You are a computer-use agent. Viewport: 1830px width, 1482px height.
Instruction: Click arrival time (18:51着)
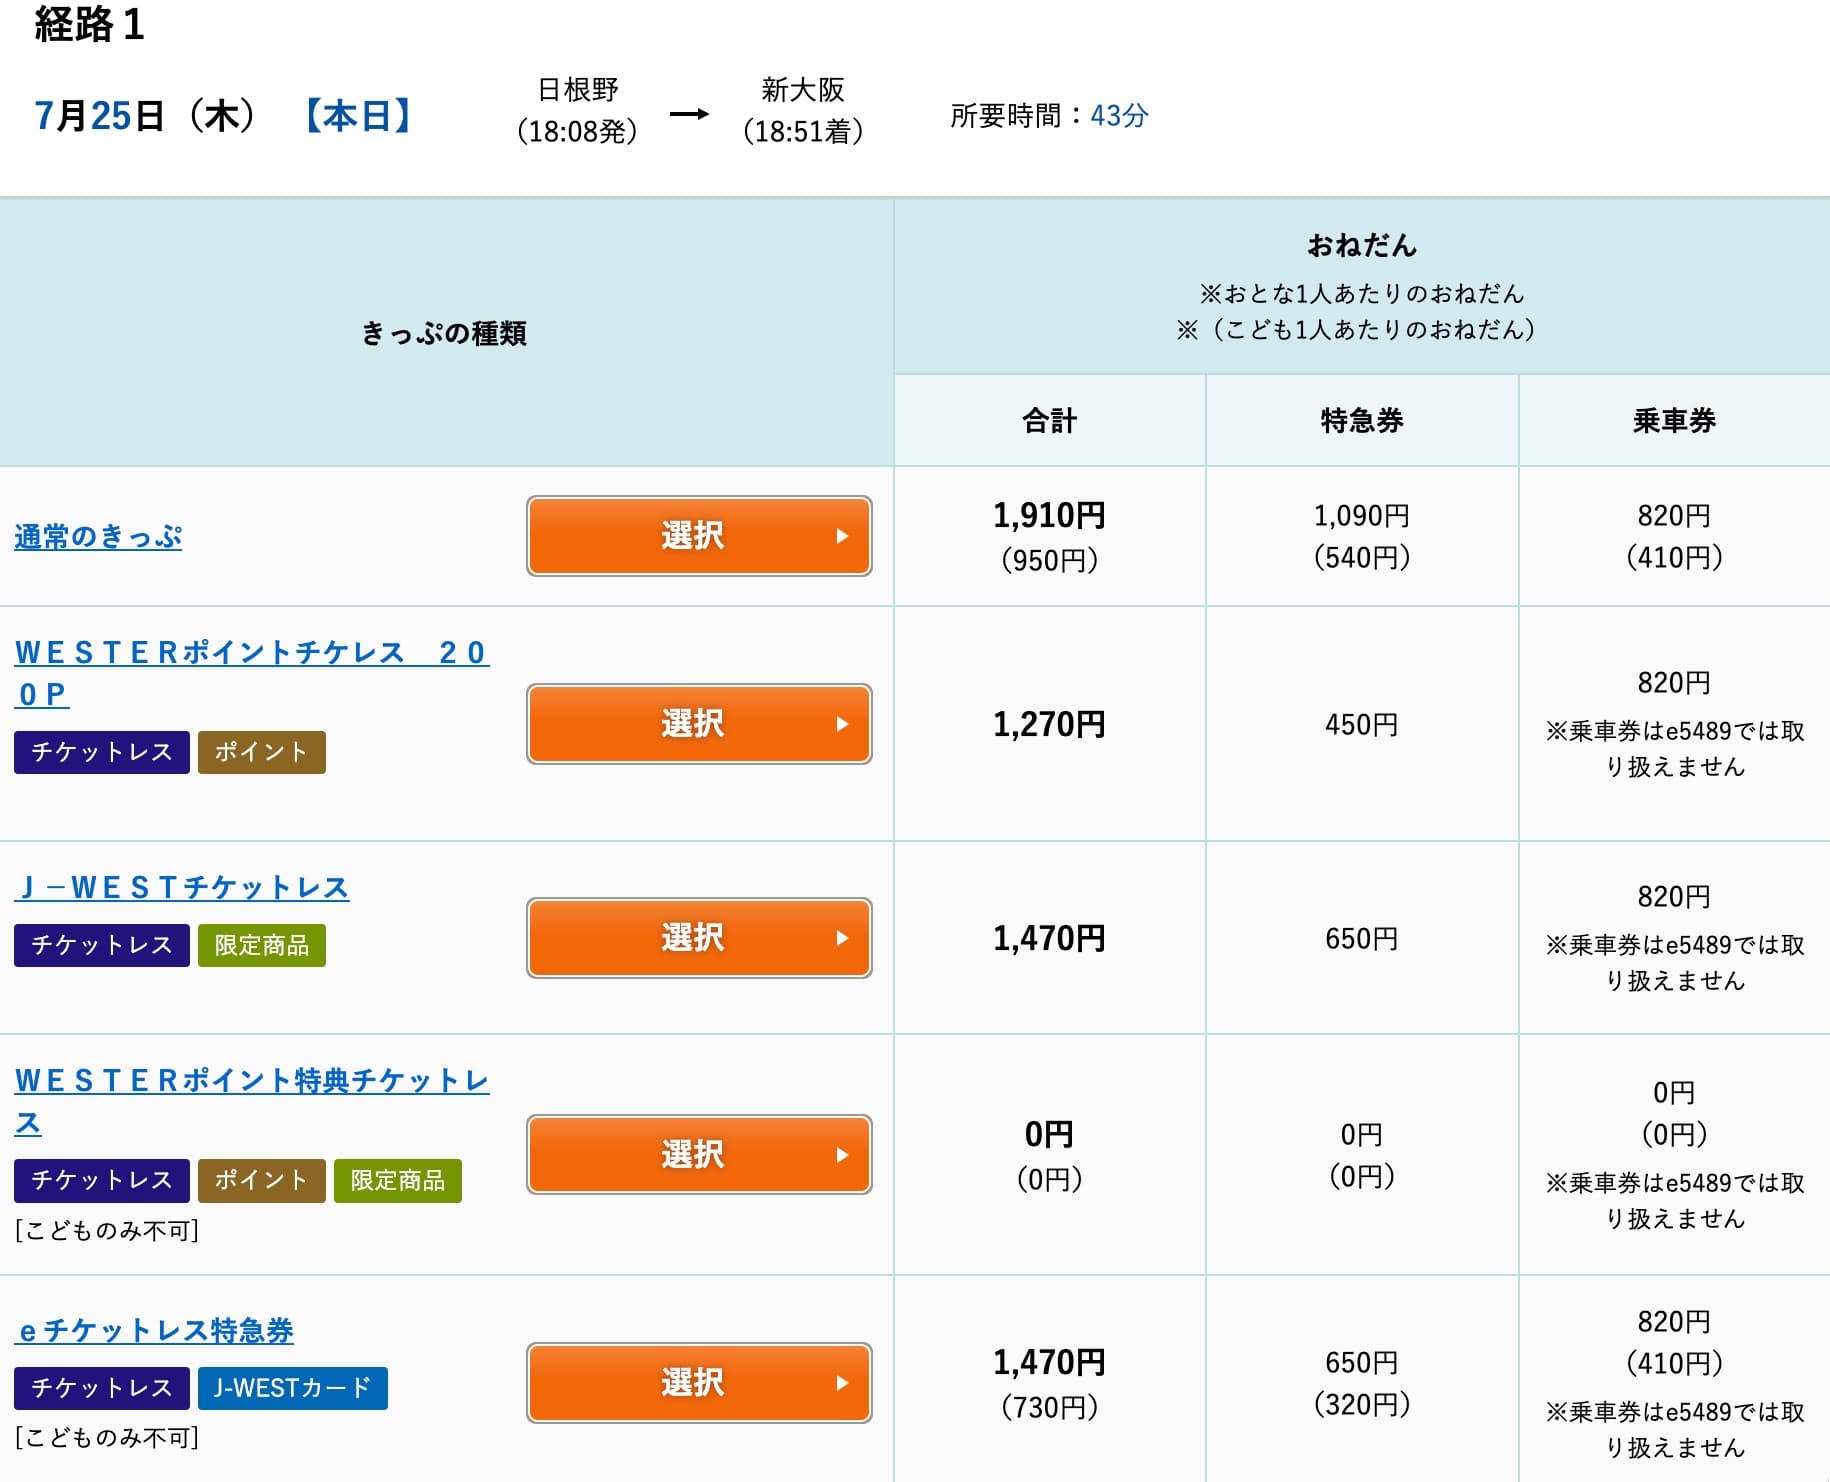803,131
